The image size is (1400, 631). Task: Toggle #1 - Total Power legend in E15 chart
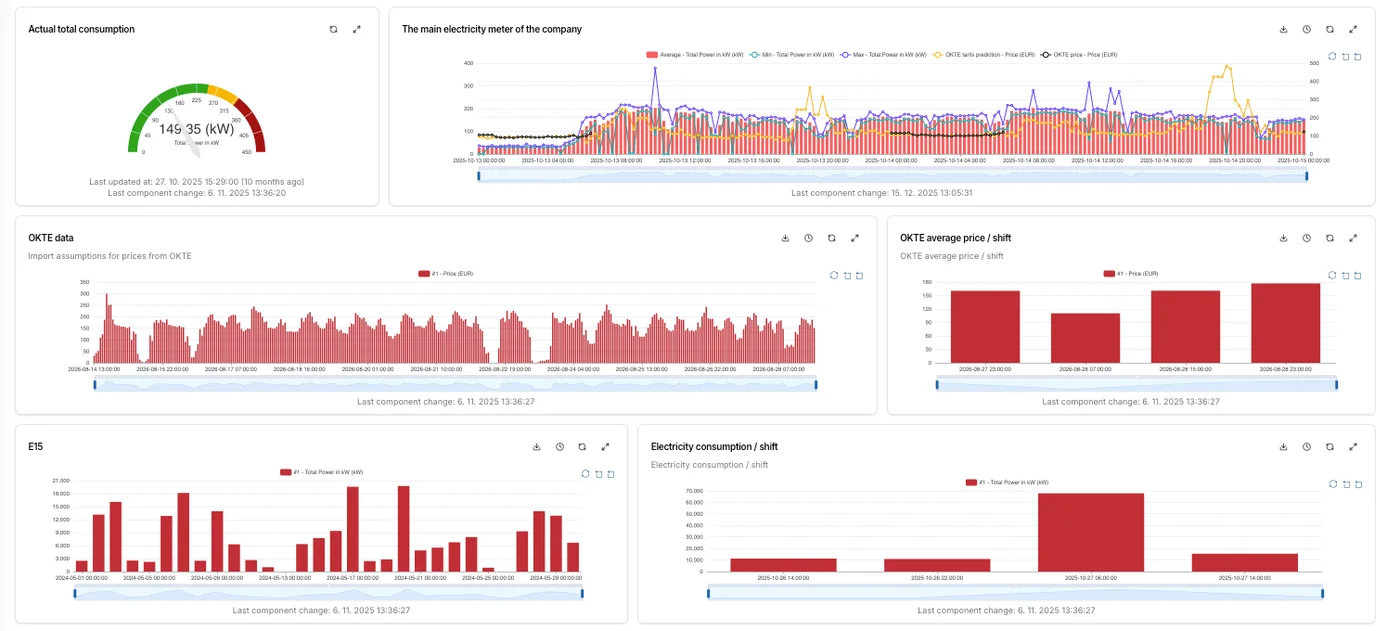(322, 472)
